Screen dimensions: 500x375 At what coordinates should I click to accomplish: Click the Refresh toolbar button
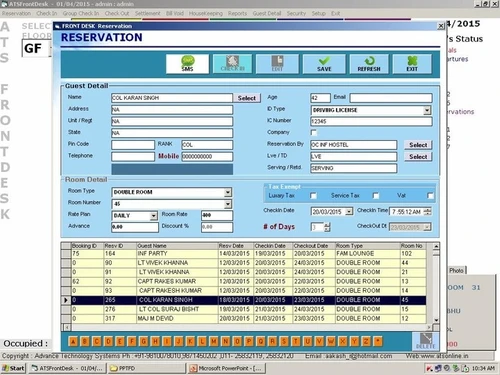coord(369,64)
